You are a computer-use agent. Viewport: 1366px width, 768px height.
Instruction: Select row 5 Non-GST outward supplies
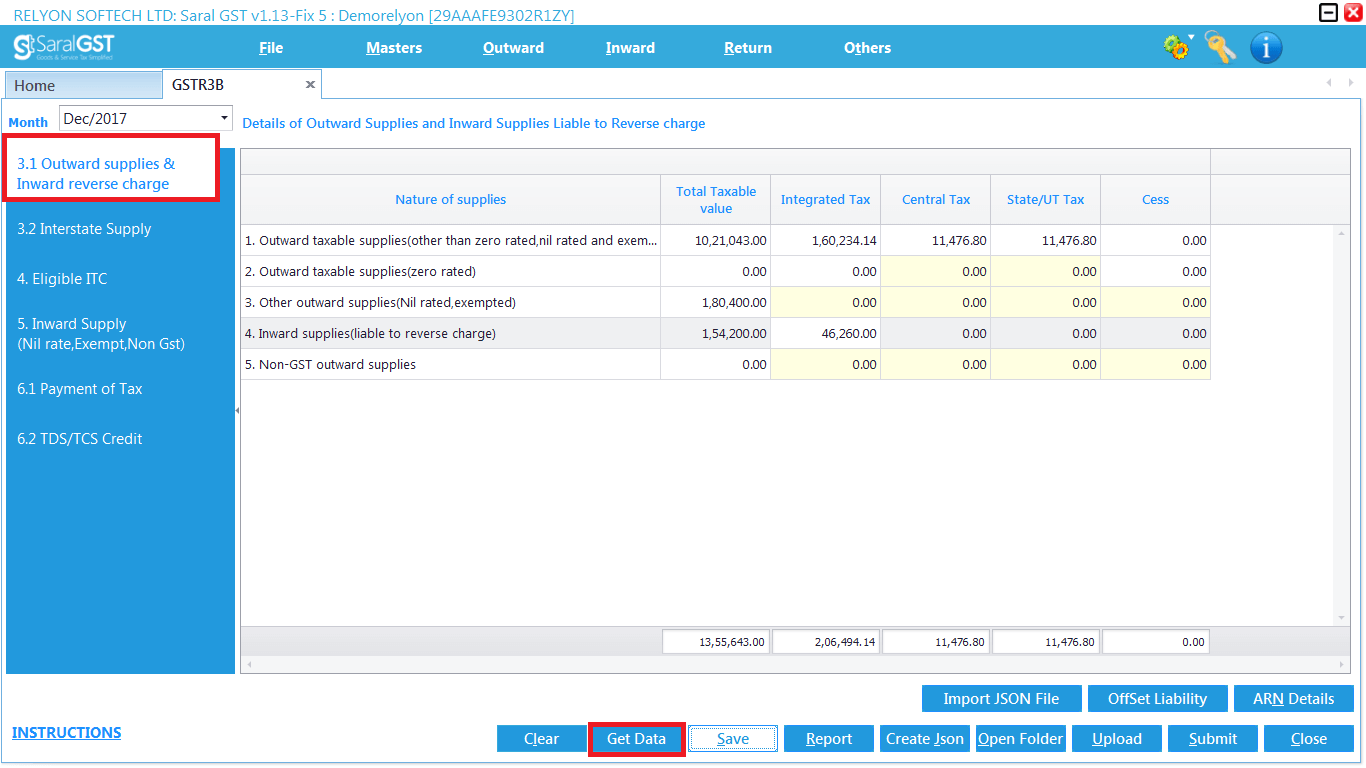point(725,365)
